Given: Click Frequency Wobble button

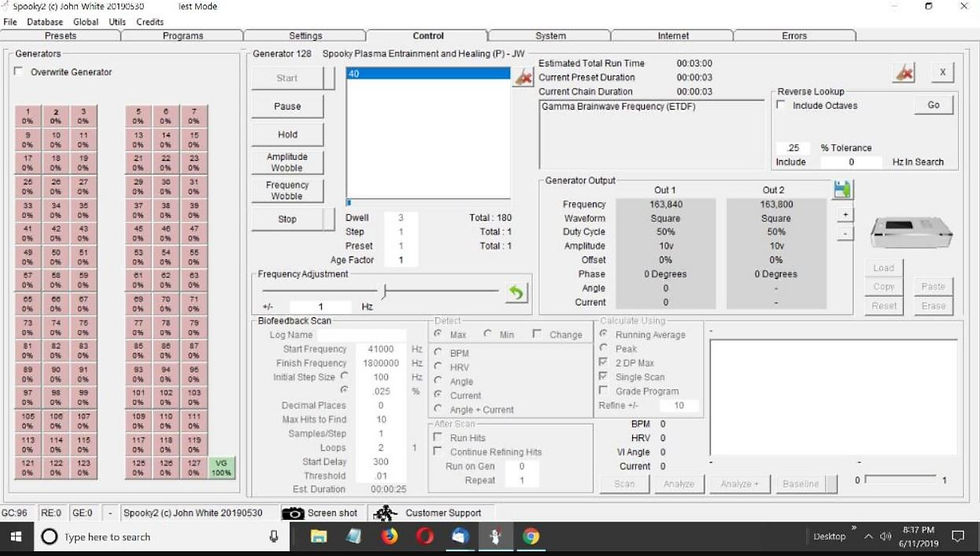Looking at the screenshot, I should 288,191.
